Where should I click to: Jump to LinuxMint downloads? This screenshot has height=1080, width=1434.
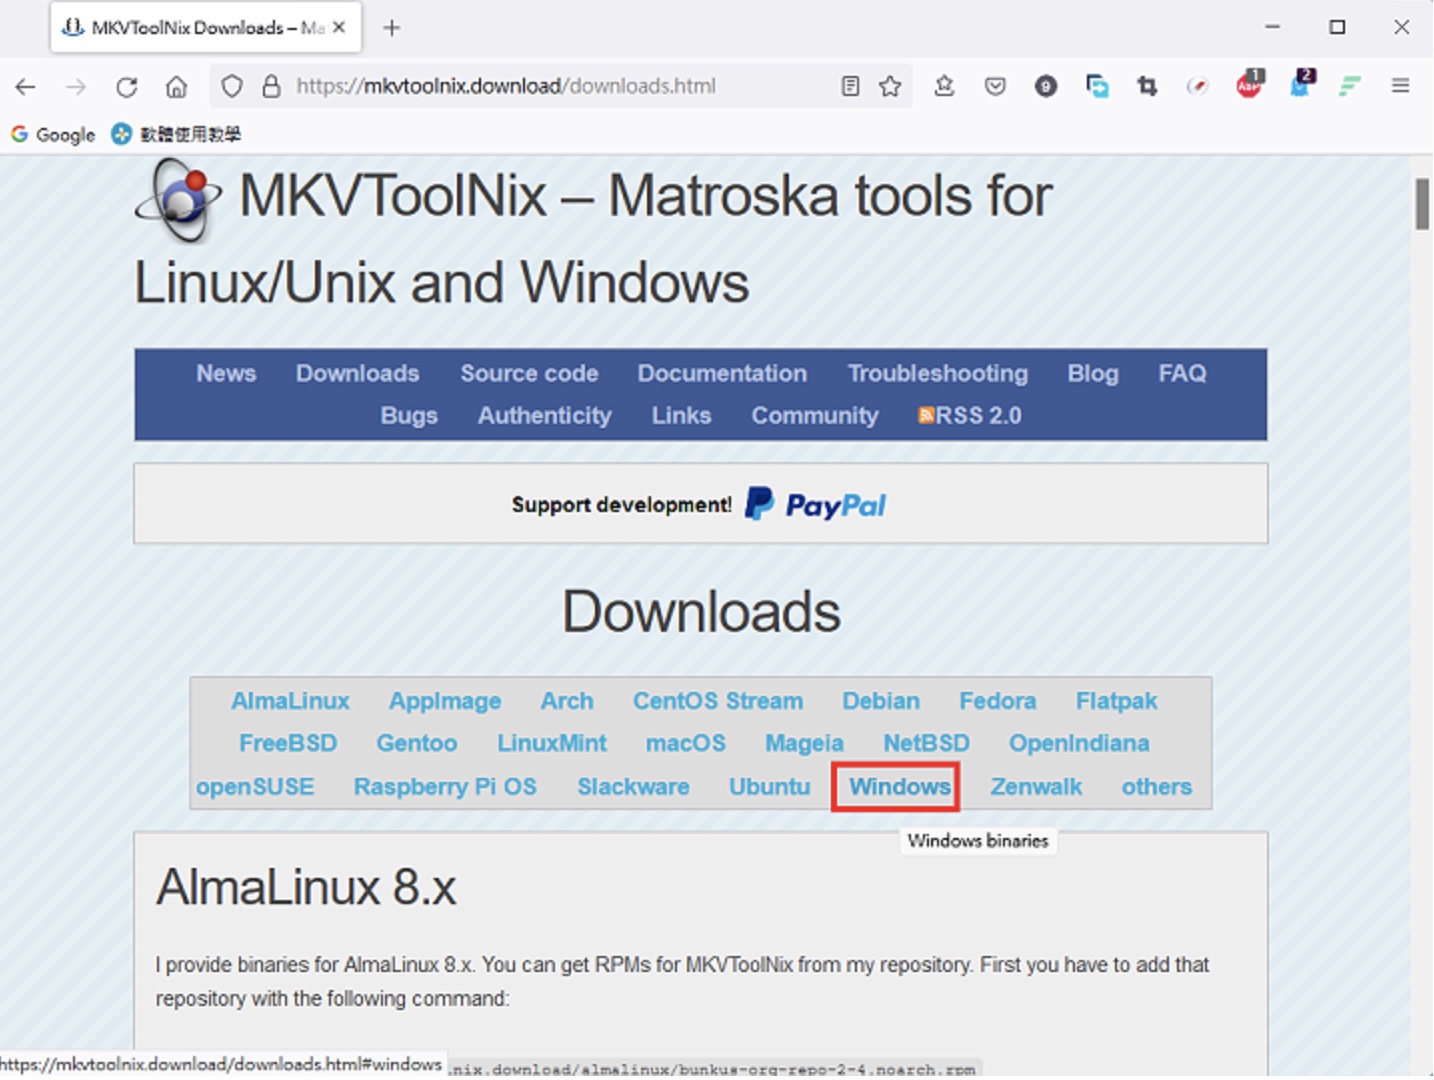click(x=552, y=744)
